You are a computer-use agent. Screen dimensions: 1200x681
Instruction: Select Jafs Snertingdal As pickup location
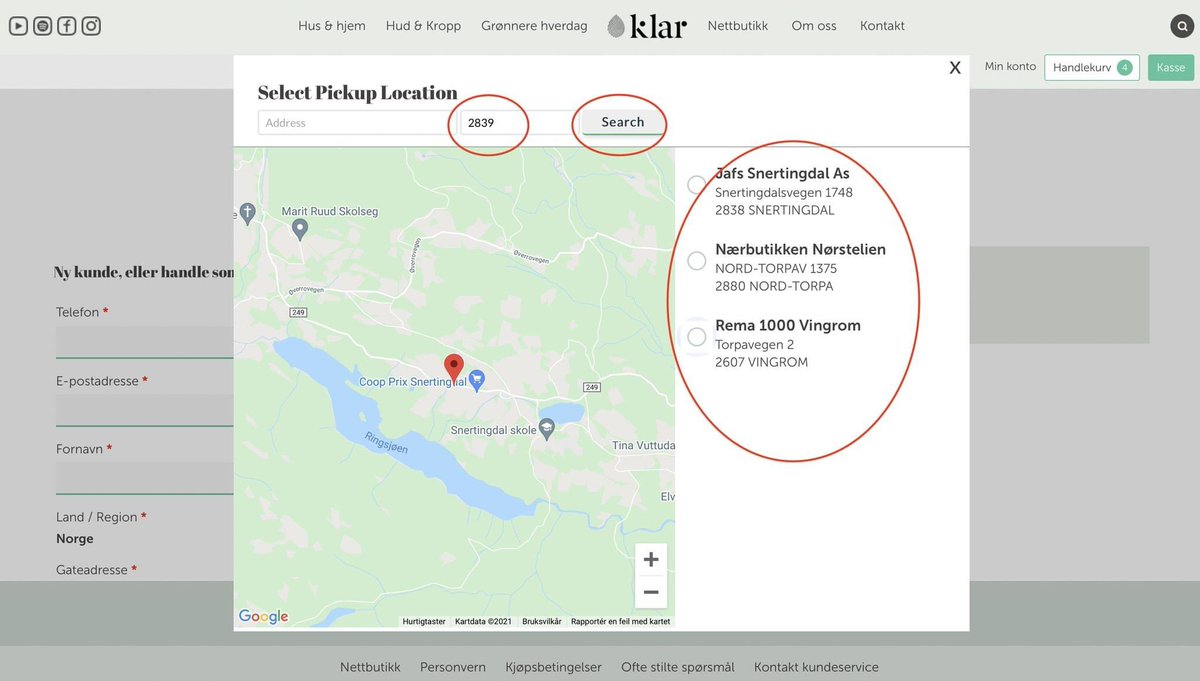click(697, 185)
